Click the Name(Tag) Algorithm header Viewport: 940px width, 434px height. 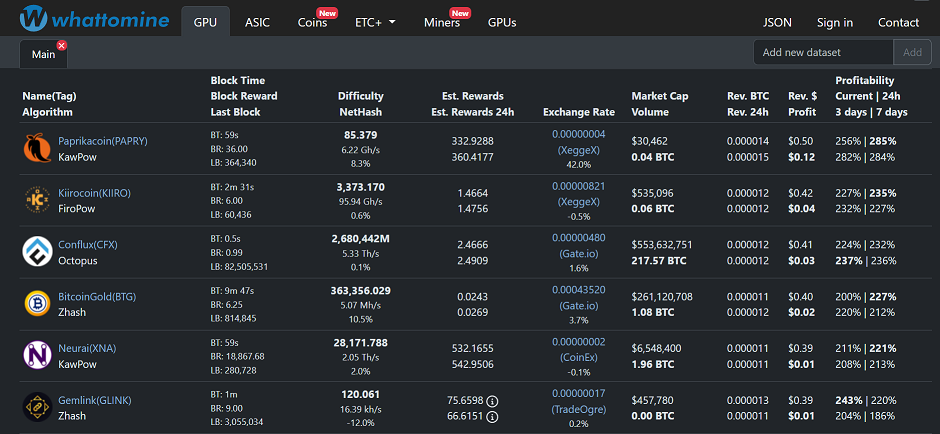[x=49, y=104]
